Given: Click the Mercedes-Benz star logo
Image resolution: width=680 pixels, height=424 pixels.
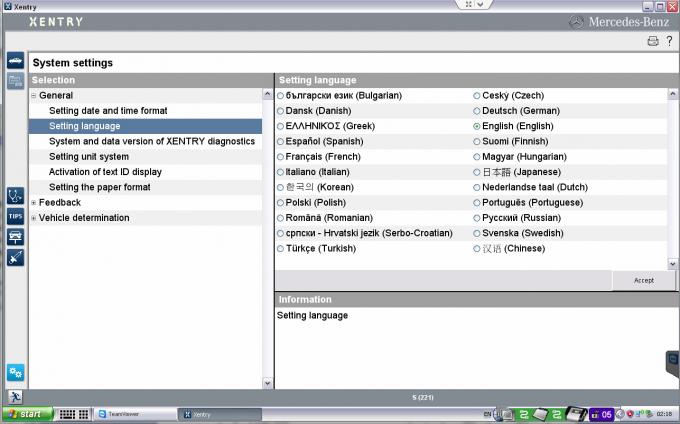Looking at the screenshot, I should [x=576, y=22].
